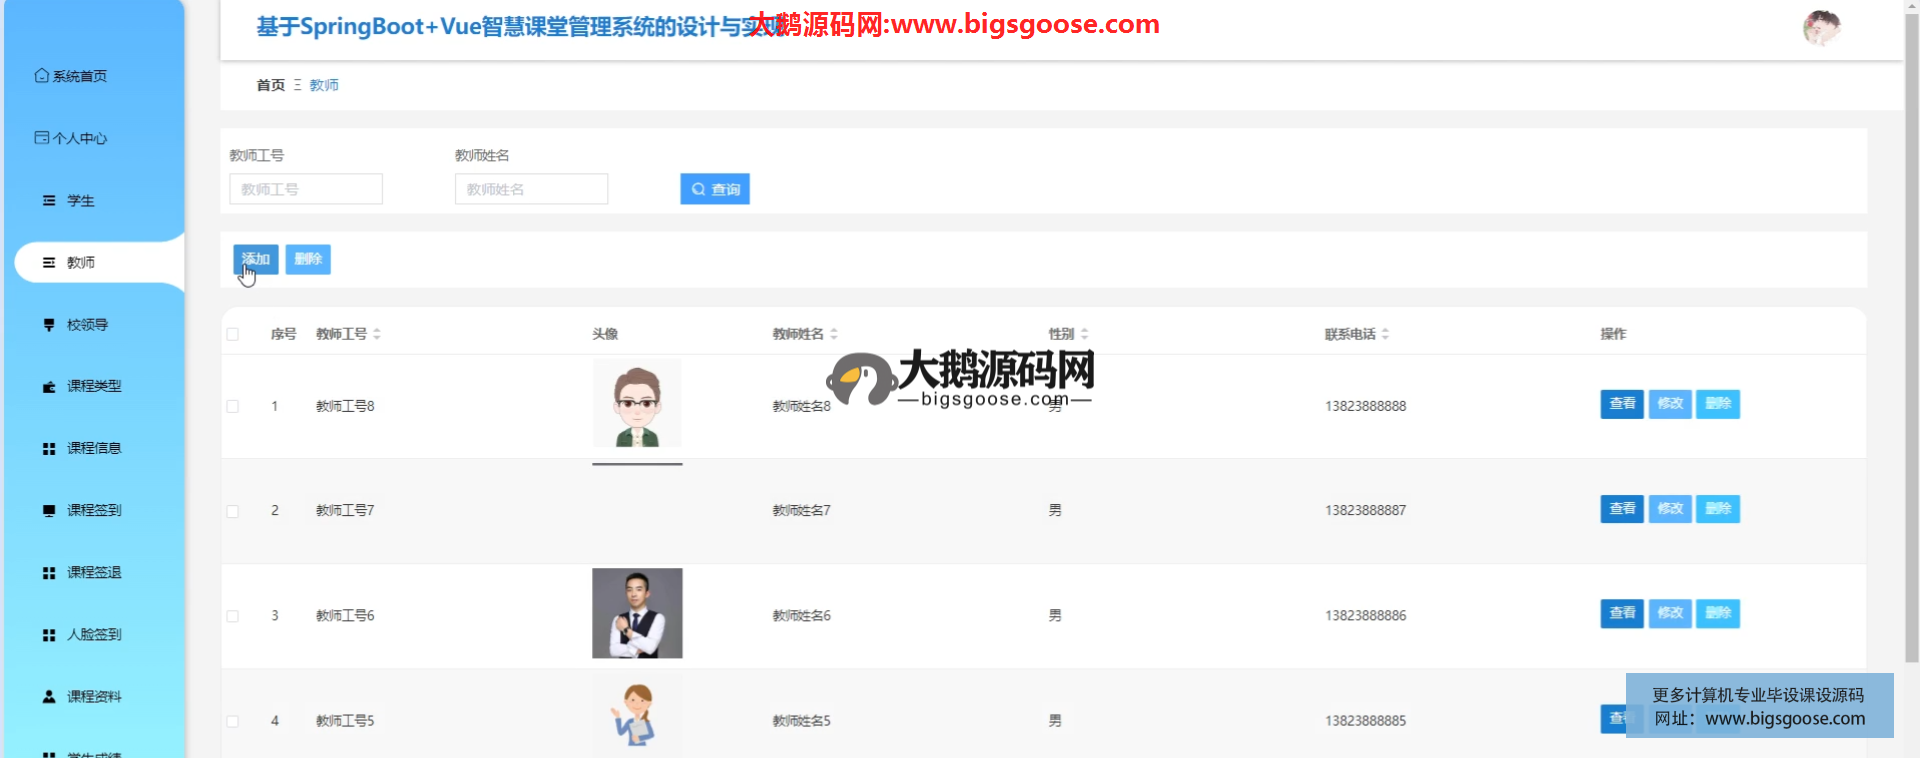
Task: Click the 课程资料 person icon
Action: (x=49, y=697)
